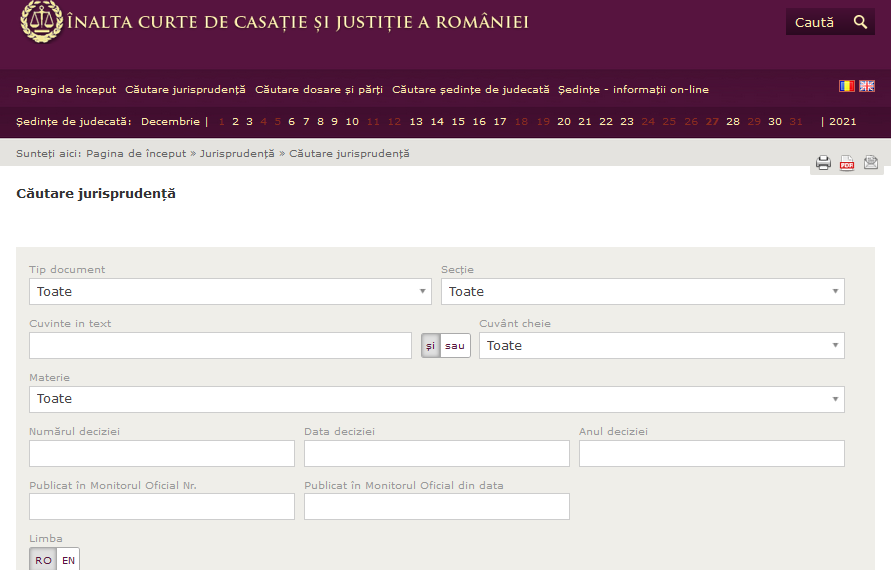
Task: Print the page with printer icon
Action: [823, 163]
